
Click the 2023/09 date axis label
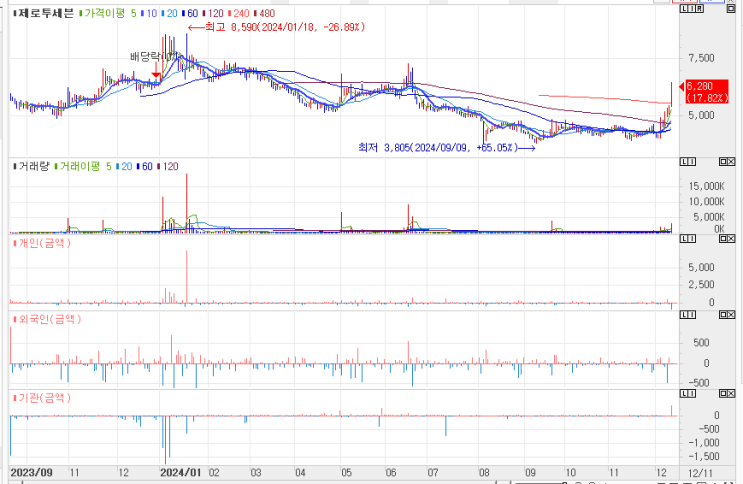pyautogui.click(x=31, y=473)
